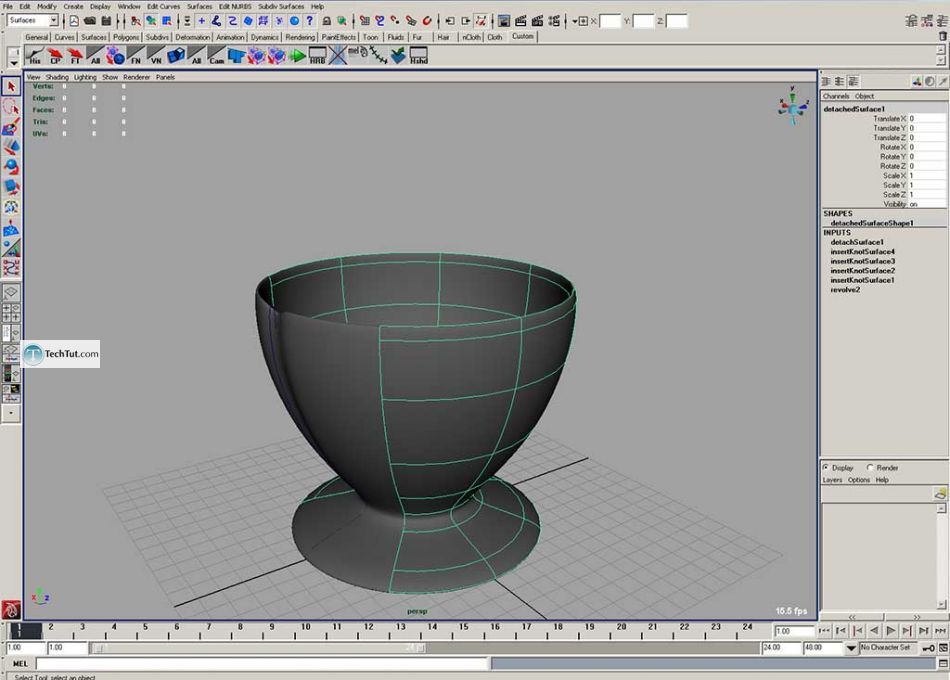950x680 pixels.
Task: Click the CP shelf button
Action: [x=55, y=56]
